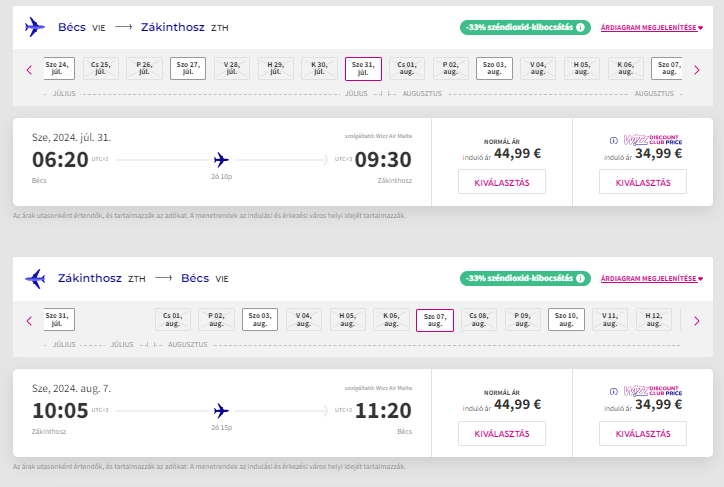This screenshot has width=724, height=487.
Task: Select return date Szo 10, aug.
Action: click(566, 319)
